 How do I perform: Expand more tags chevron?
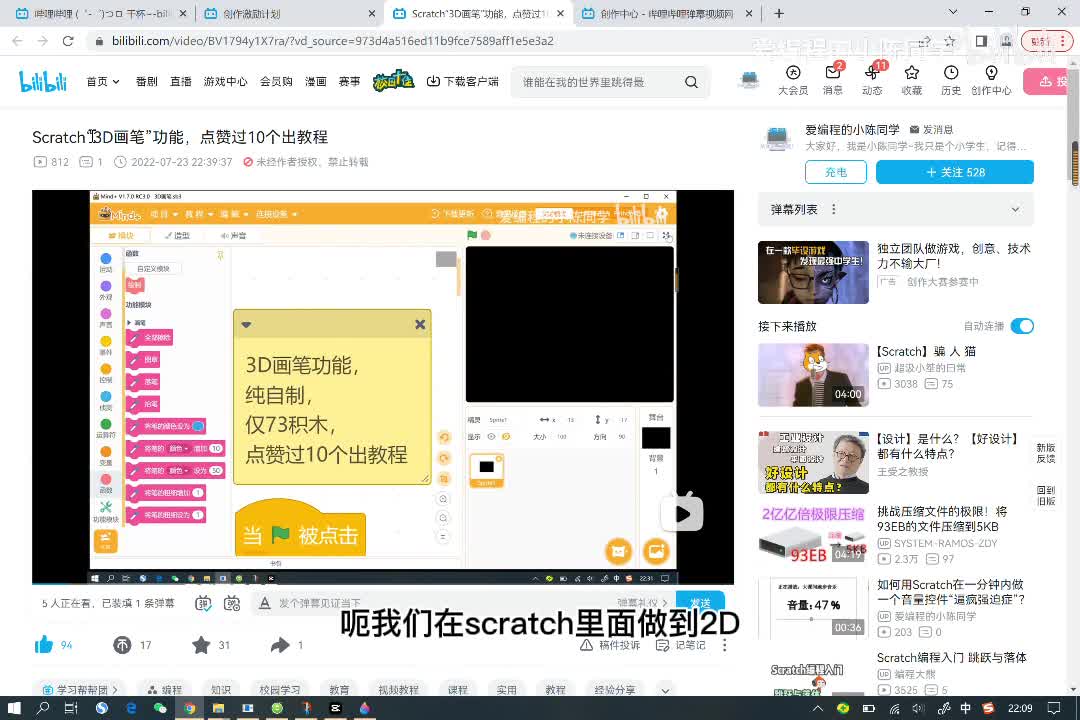(x=665, y=690)
